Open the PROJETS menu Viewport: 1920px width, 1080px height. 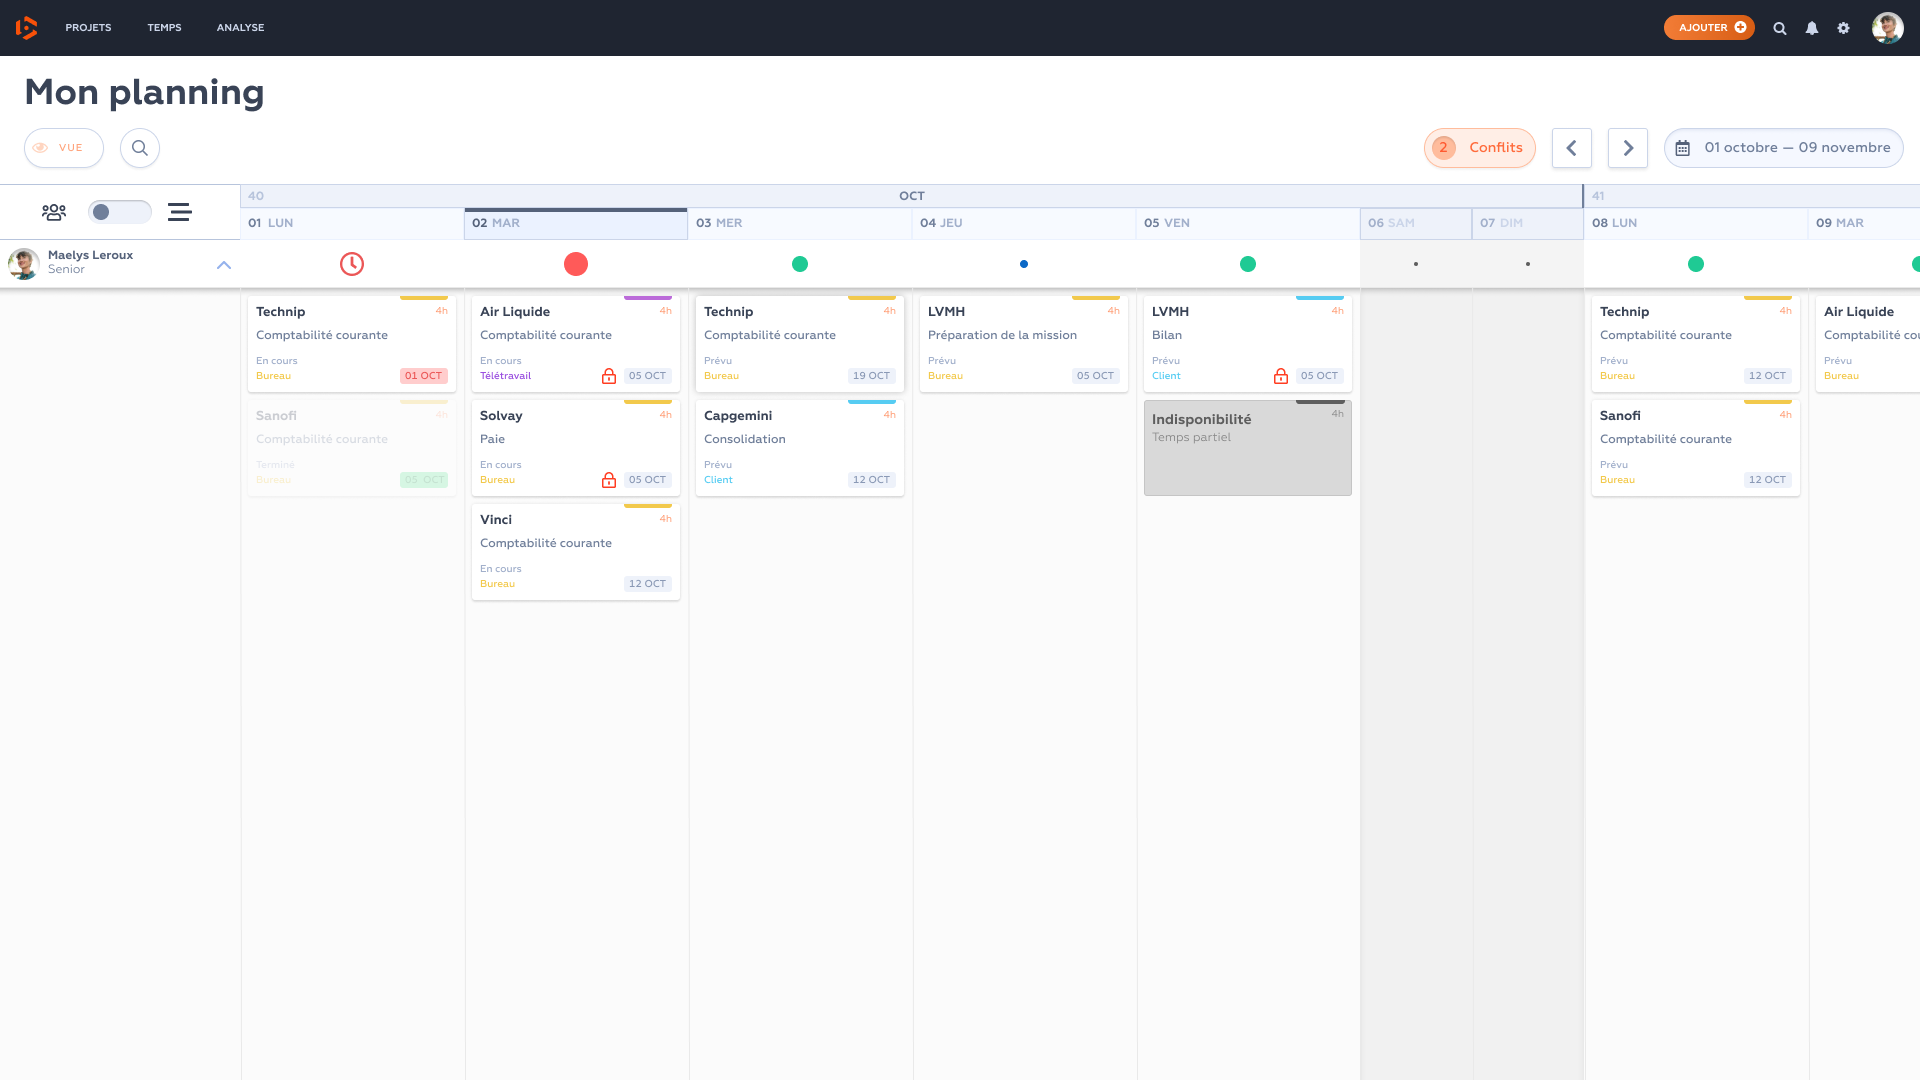88,28
